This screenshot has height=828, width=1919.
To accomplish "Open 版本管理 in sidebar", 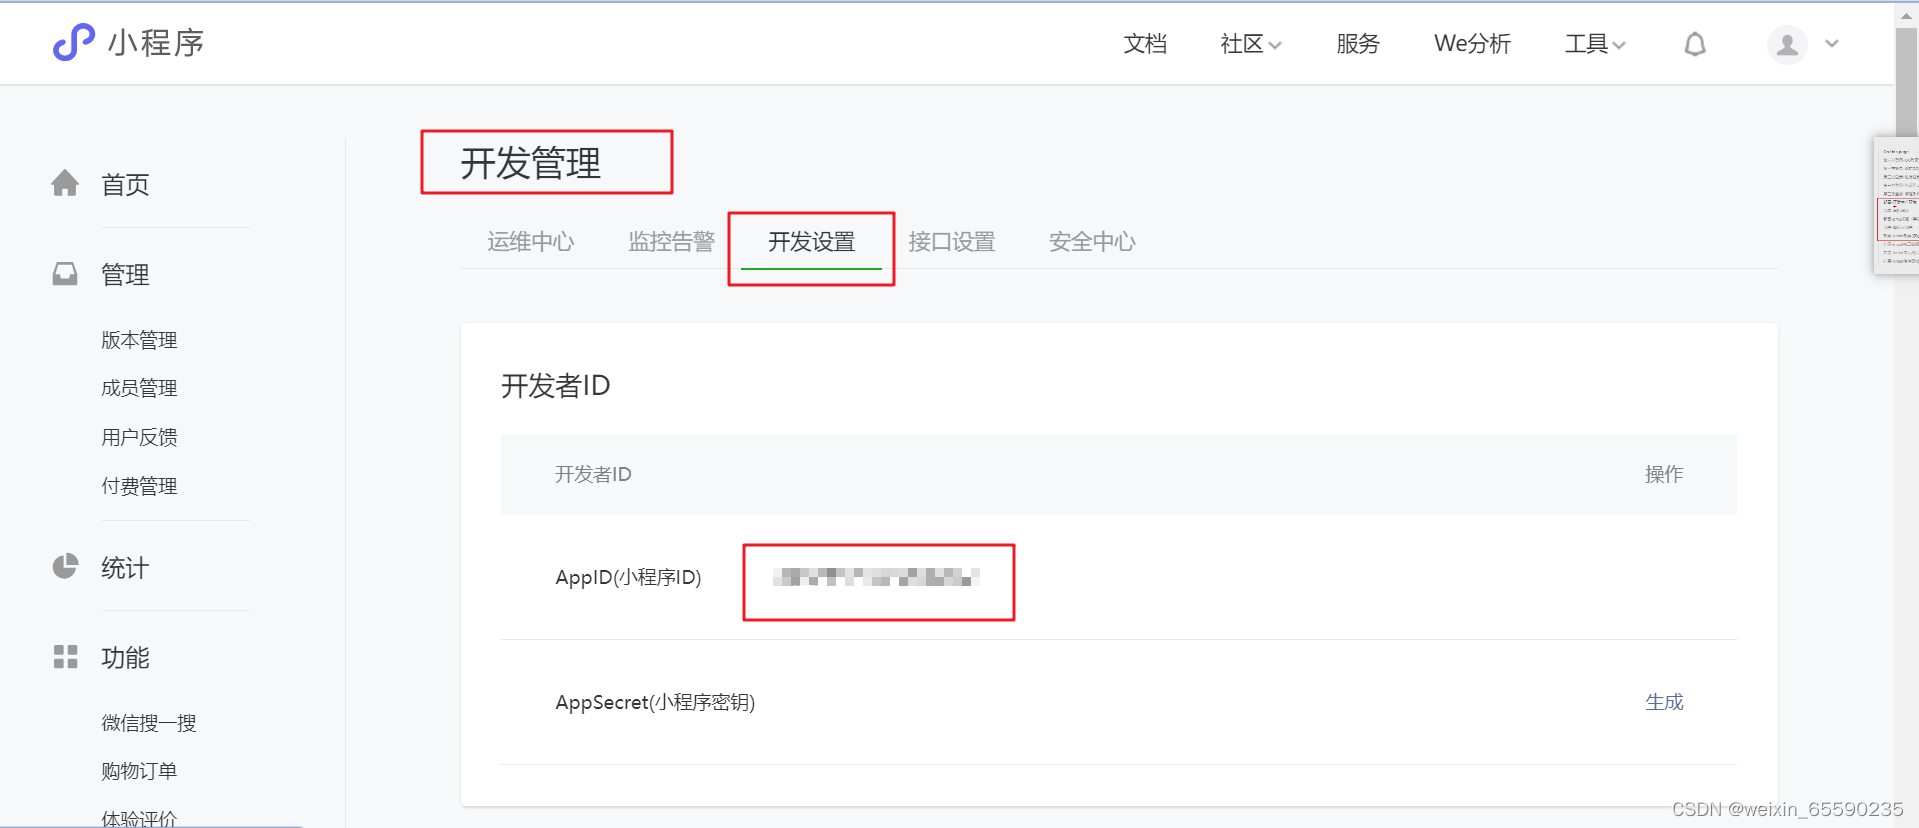I will [x=139, y=340].
